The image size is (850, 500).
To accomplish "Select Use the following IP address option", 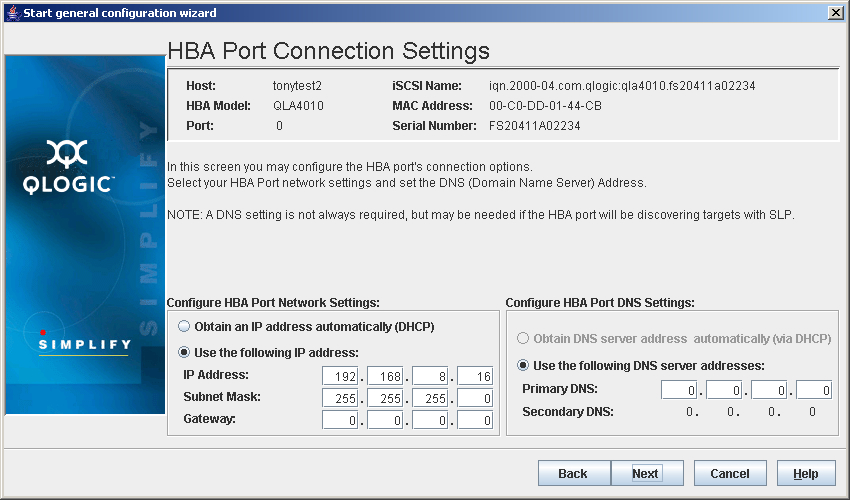I will pyautogui.click(x=184, y=352).
